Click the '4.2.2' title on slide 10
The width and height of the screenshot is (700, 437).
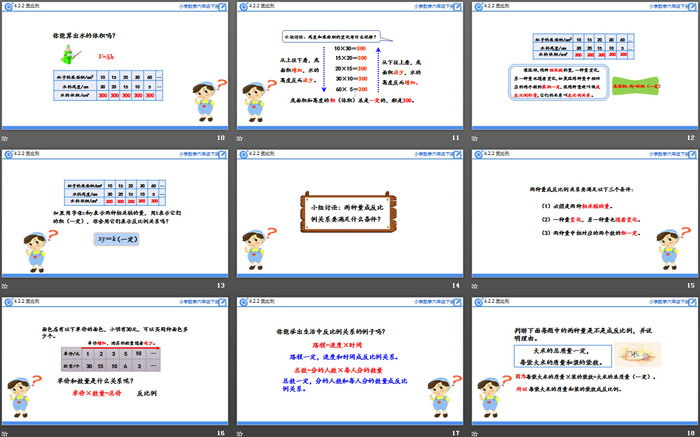26,6
